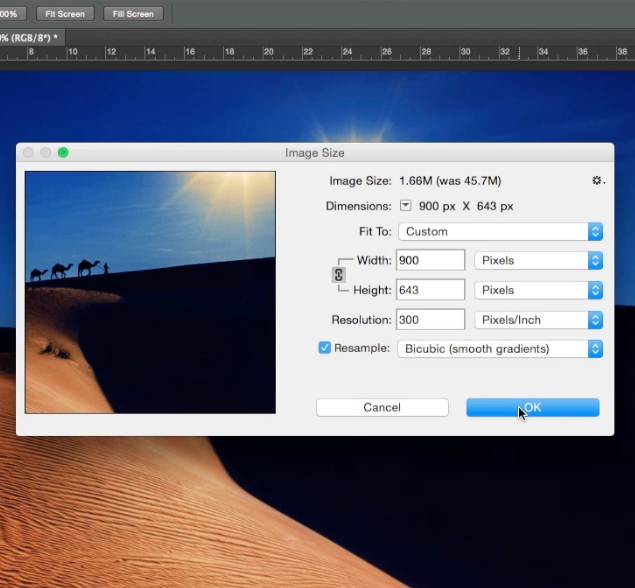The image size is (635, 588).
Task: Click the Width input field
Action: click(431, 260)
